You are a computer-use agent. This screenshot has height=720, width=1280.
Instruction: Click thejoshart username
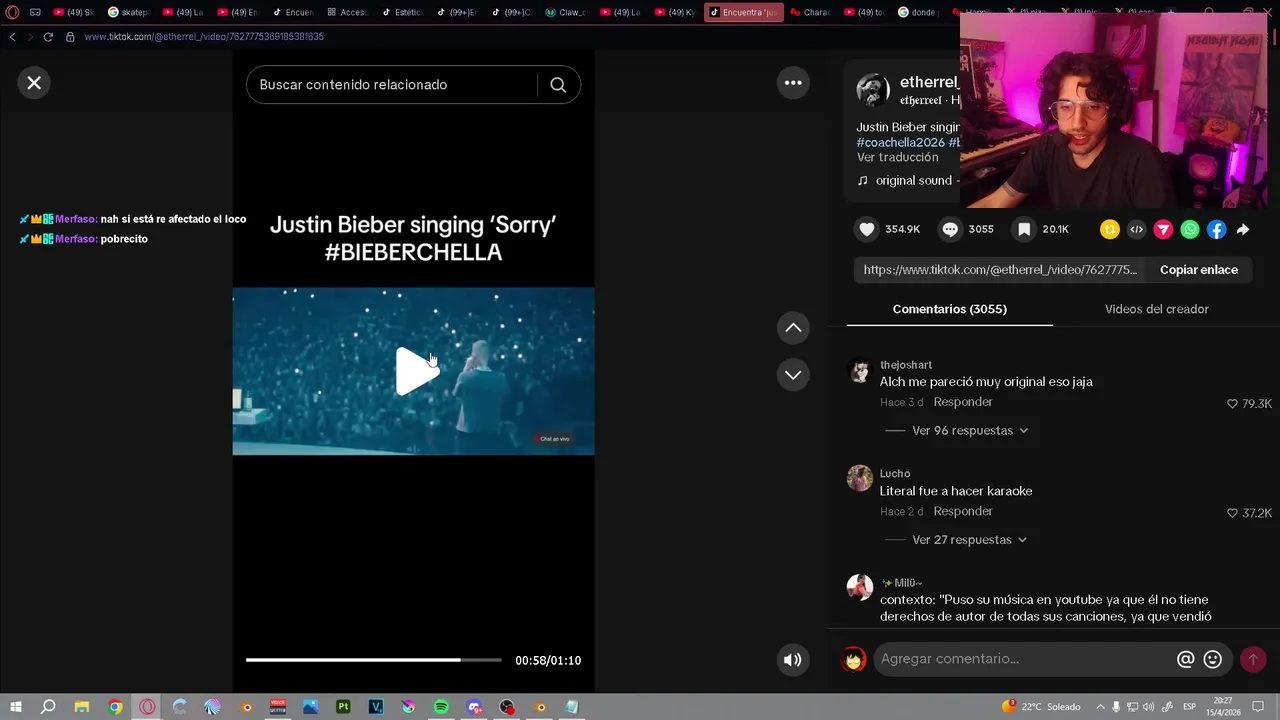pyautogui.click(x=906, y=365)
